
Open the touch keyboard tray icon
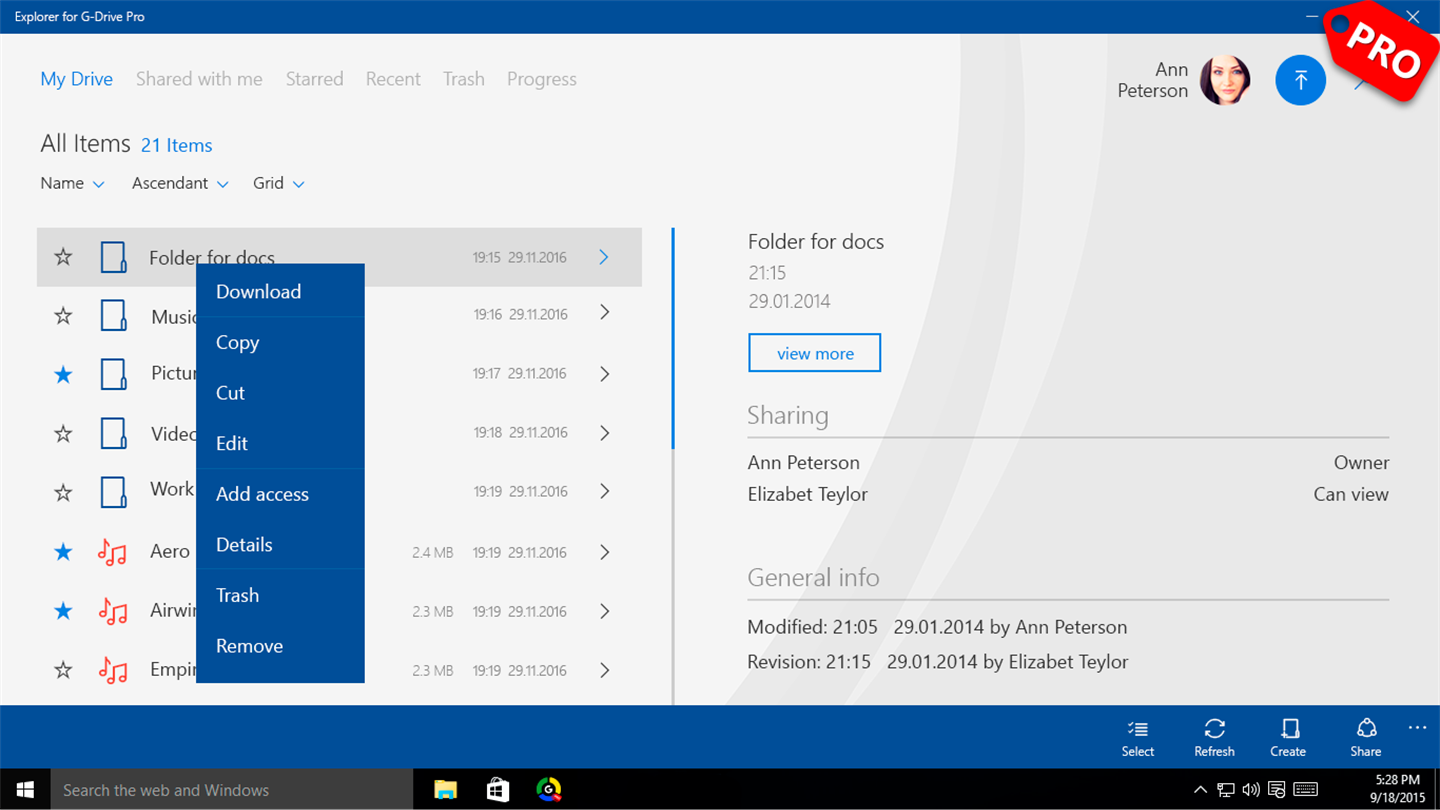pyautogui.click(x=1305, y=790)
